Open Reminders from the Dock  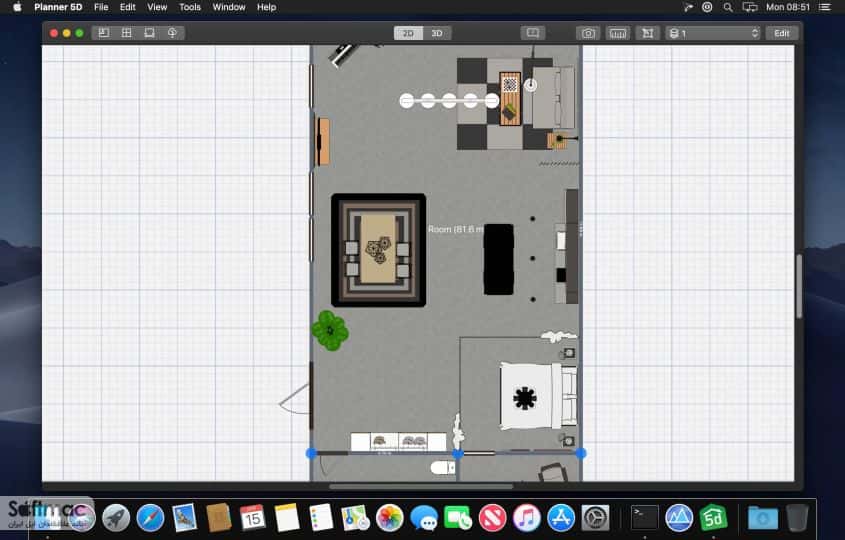click(321, 517)
